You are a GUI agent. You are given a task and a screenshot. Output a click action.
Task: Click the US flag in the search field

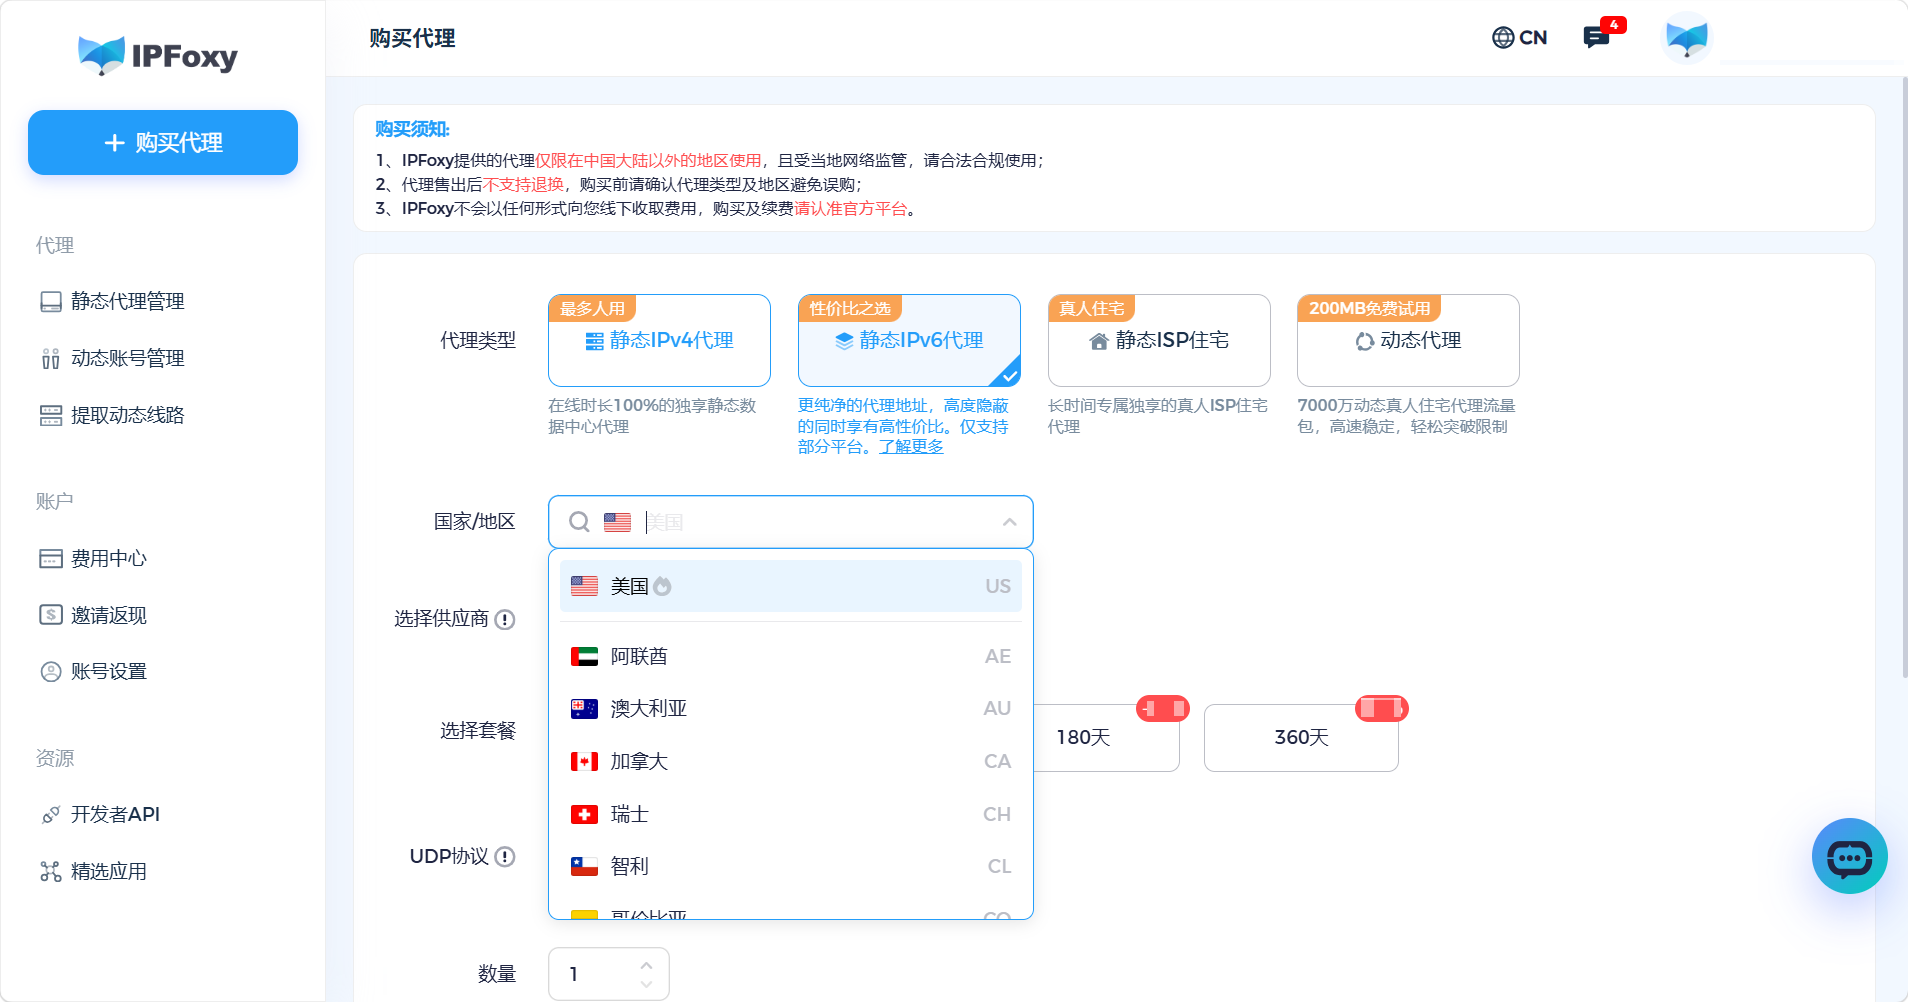(618, 522)
